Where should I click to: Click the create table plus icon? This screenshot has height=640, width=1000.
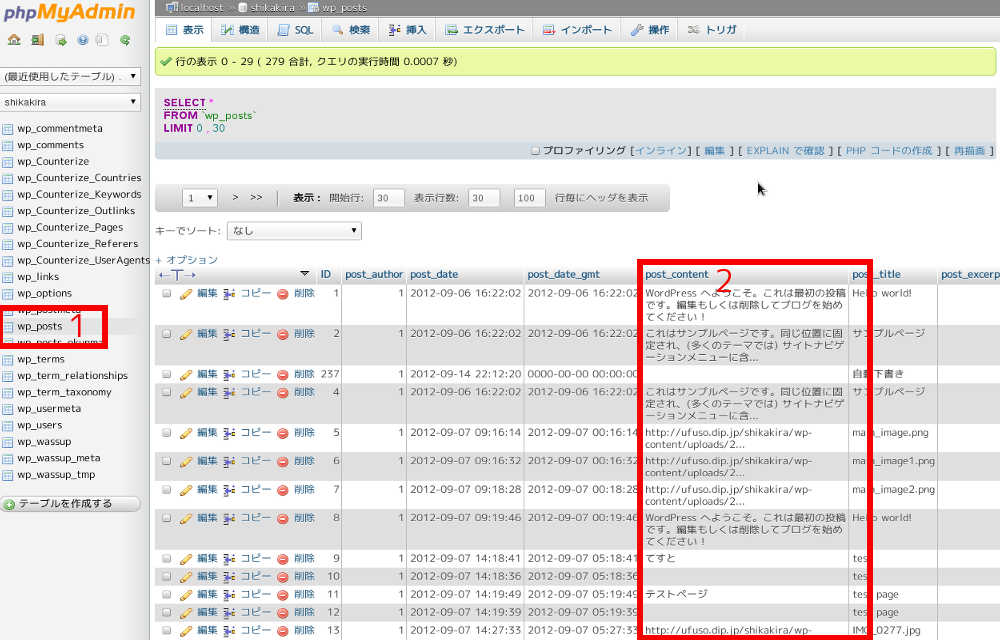[x=9, y=504]
